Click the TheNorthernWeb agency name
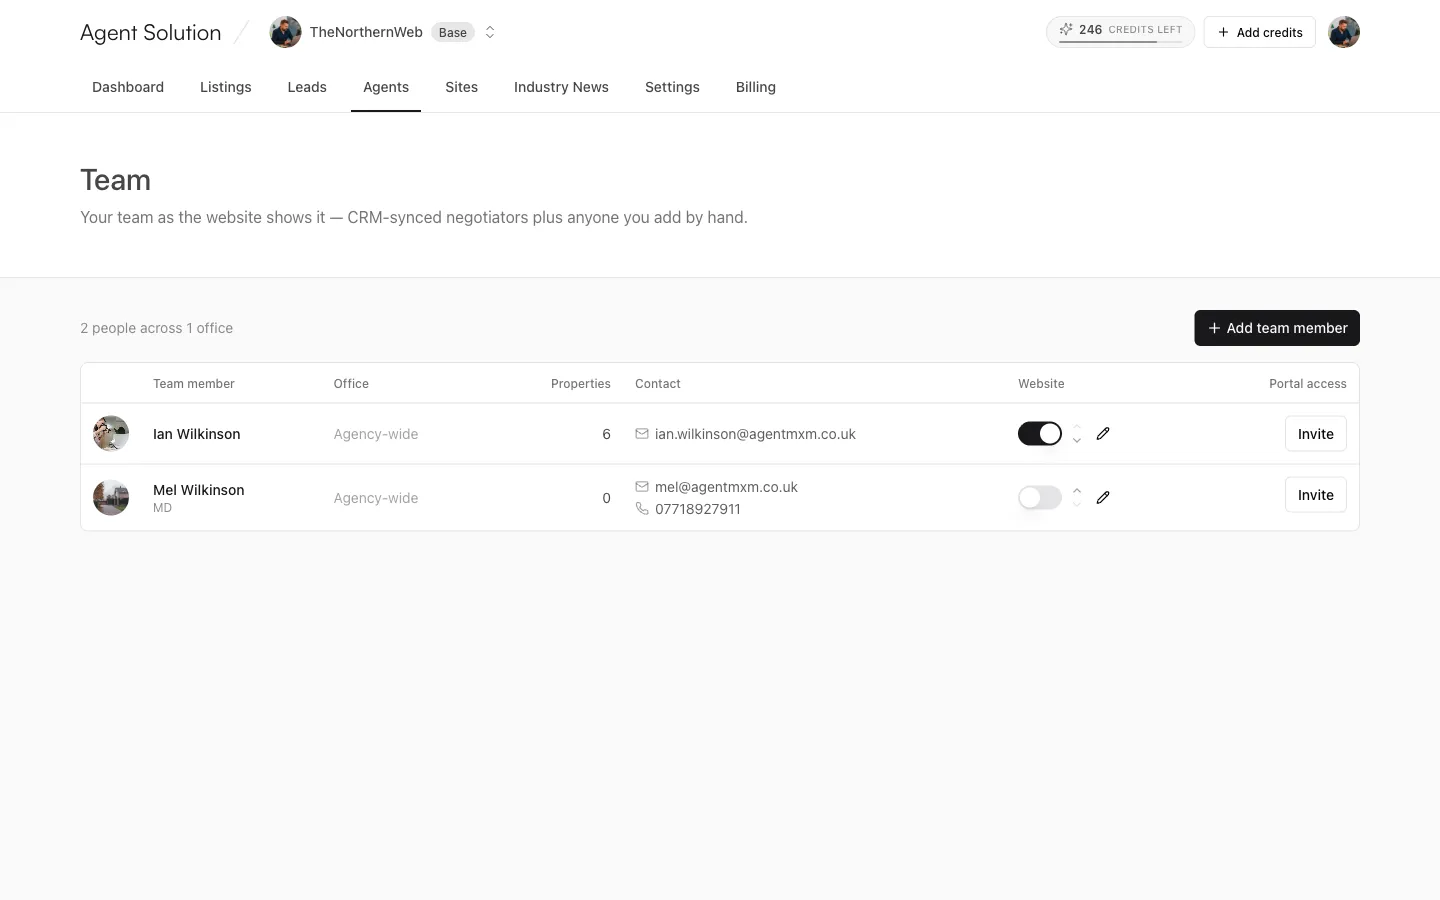 [366, 32]
